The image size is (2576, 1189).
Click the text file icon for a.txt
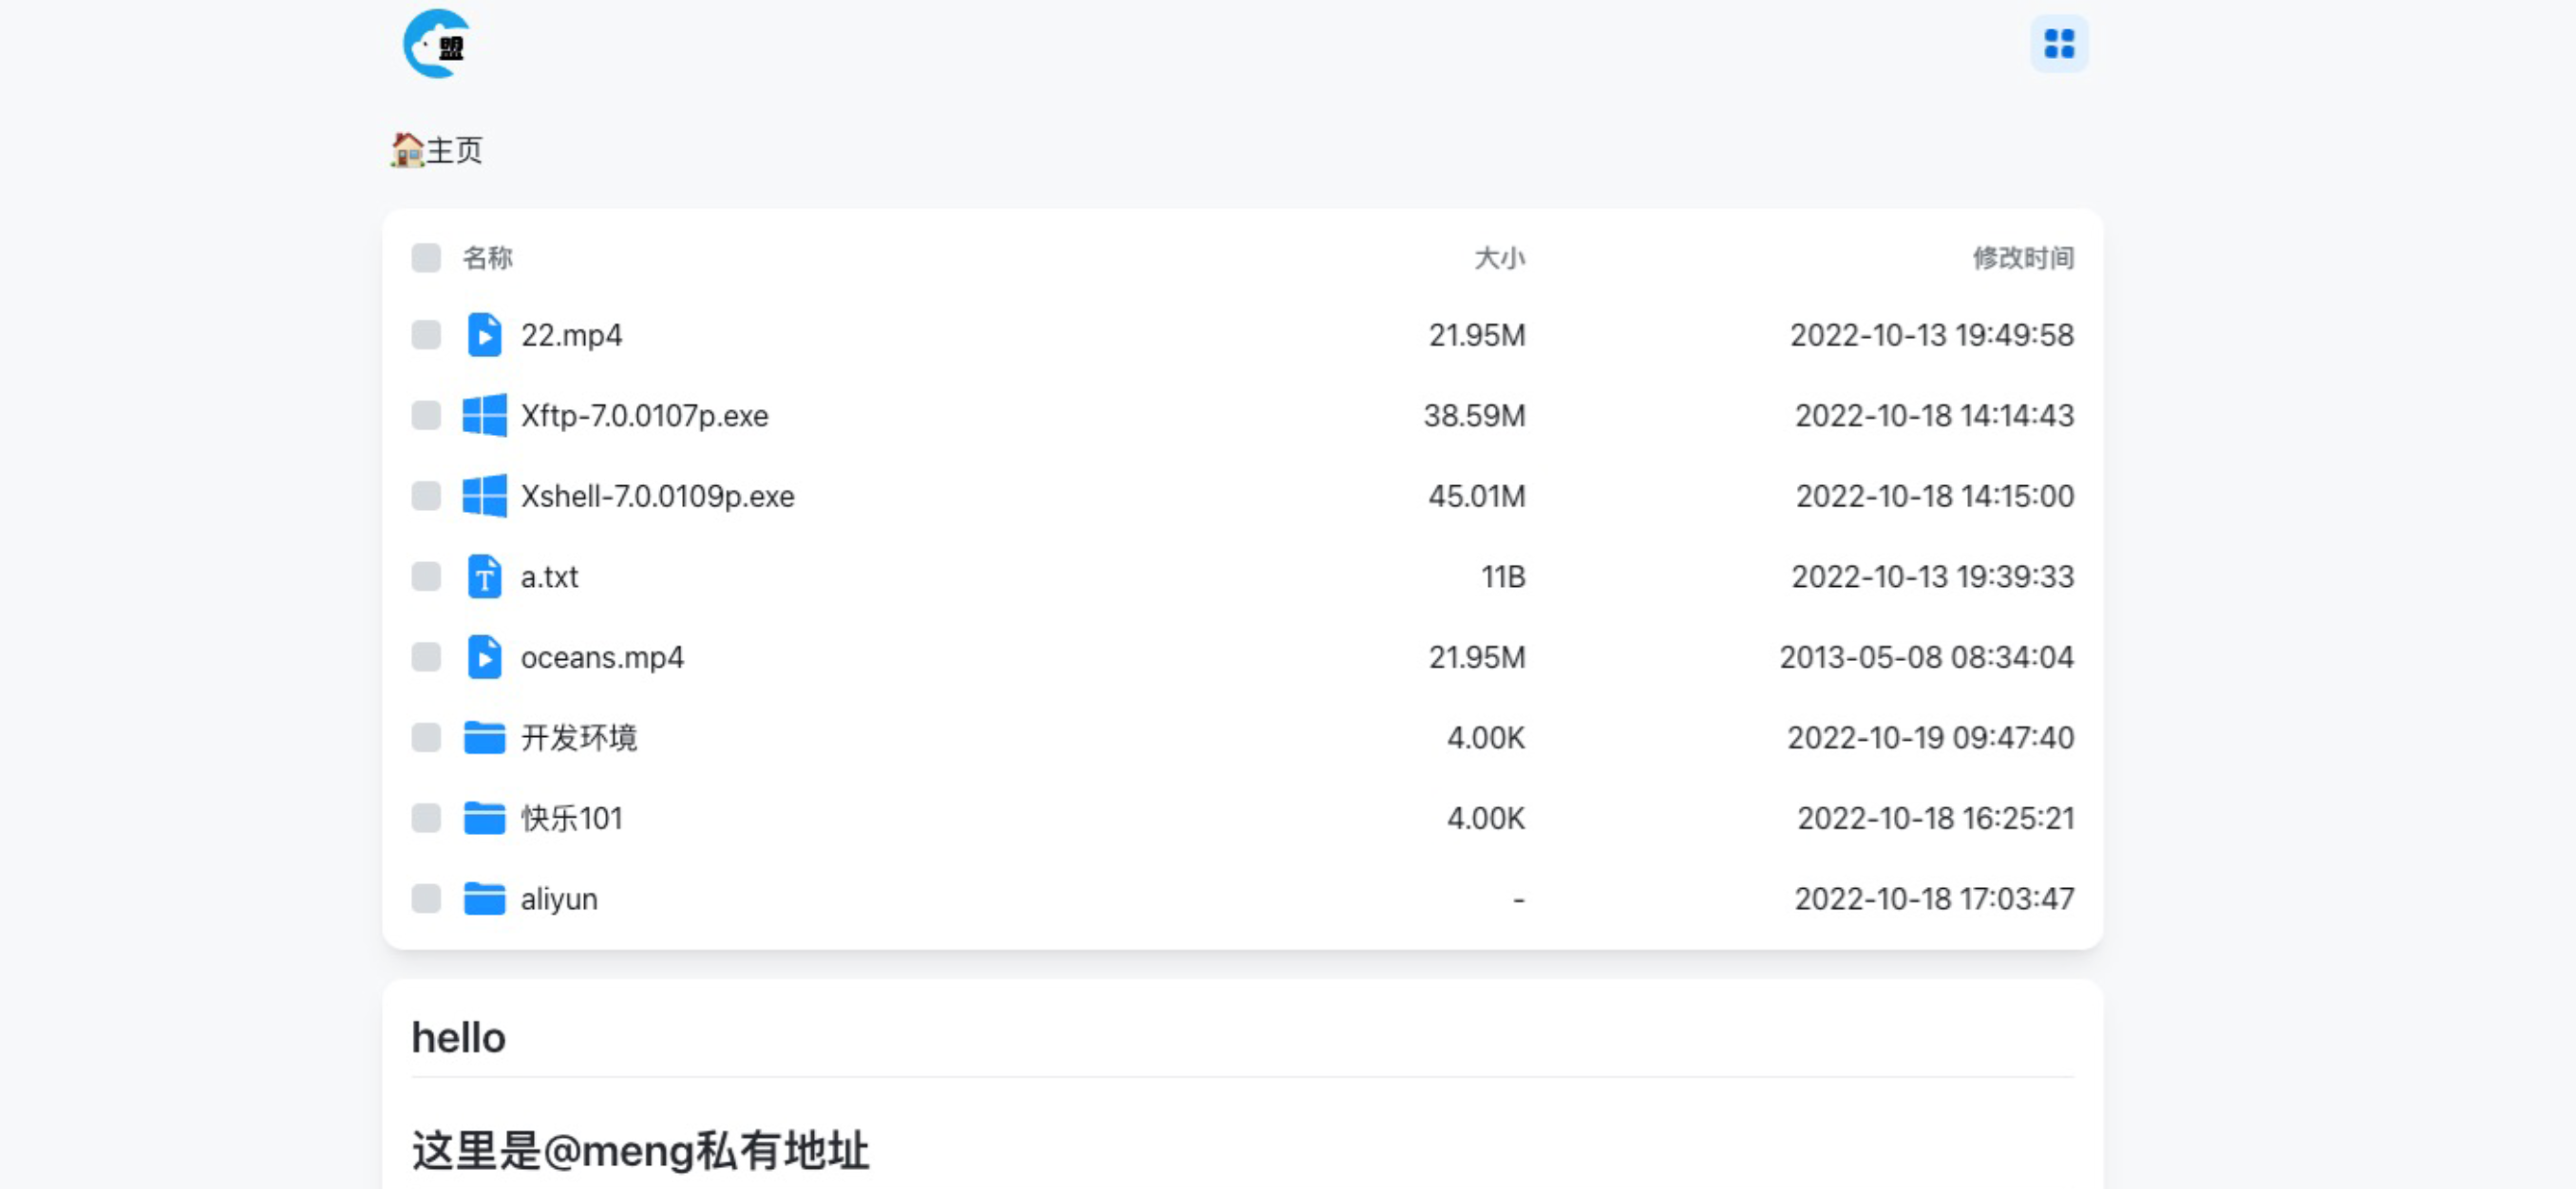click(484, 577)
